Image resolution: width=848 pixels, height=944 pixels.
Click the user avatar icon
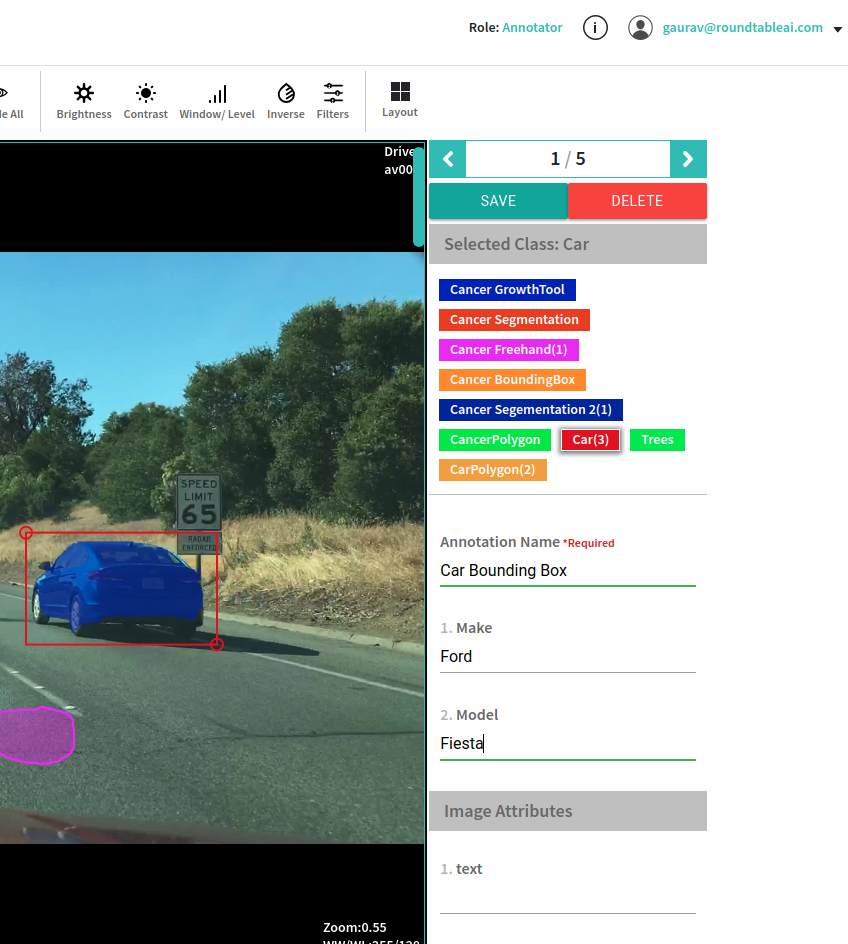pyautogui.click(x=640, y=28)
